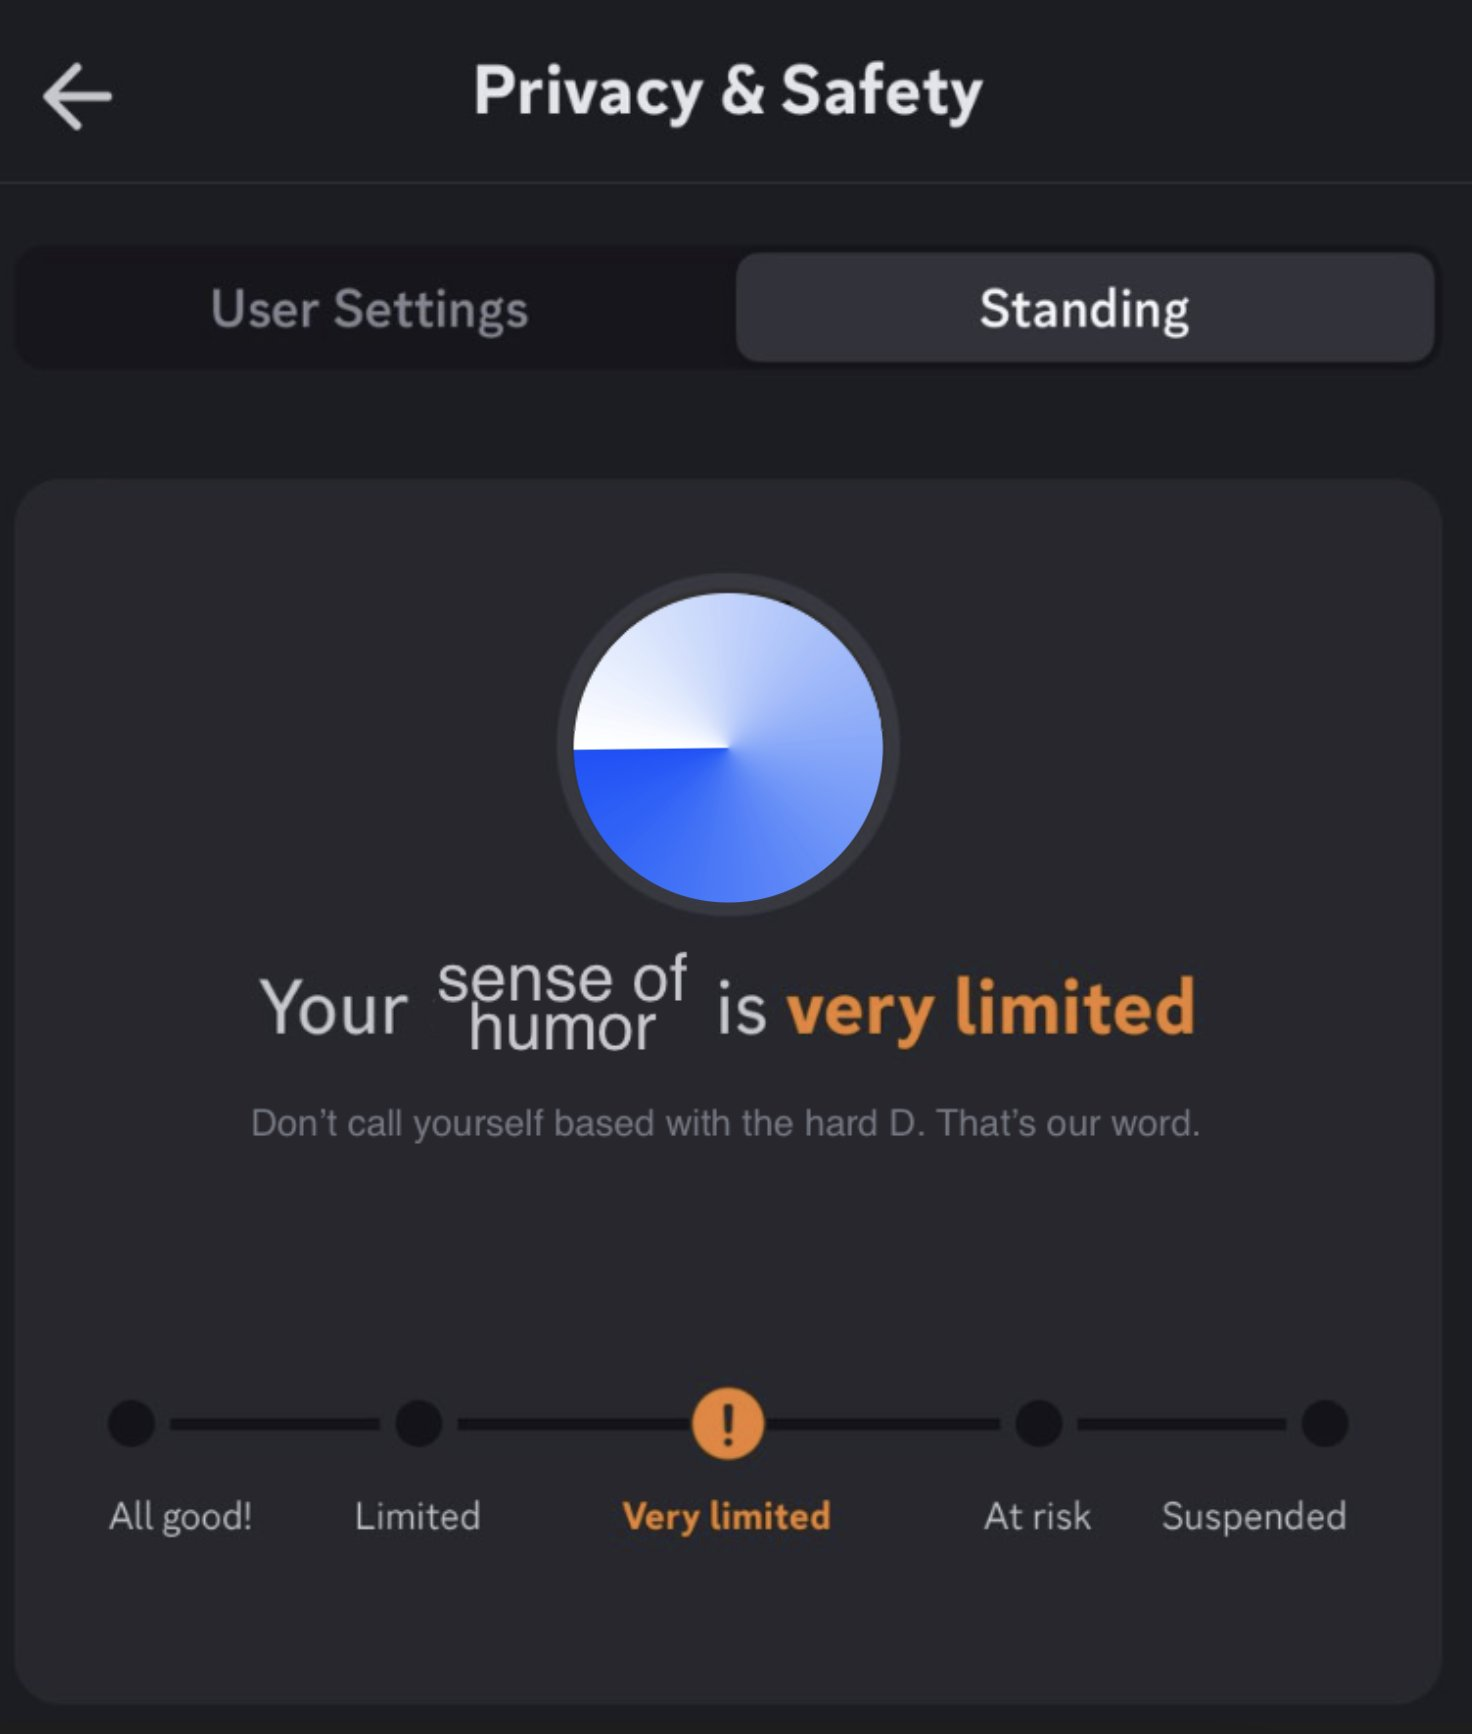
Task: Tap the orange 'Very limited' label
Action: (x=727, y=1516)
